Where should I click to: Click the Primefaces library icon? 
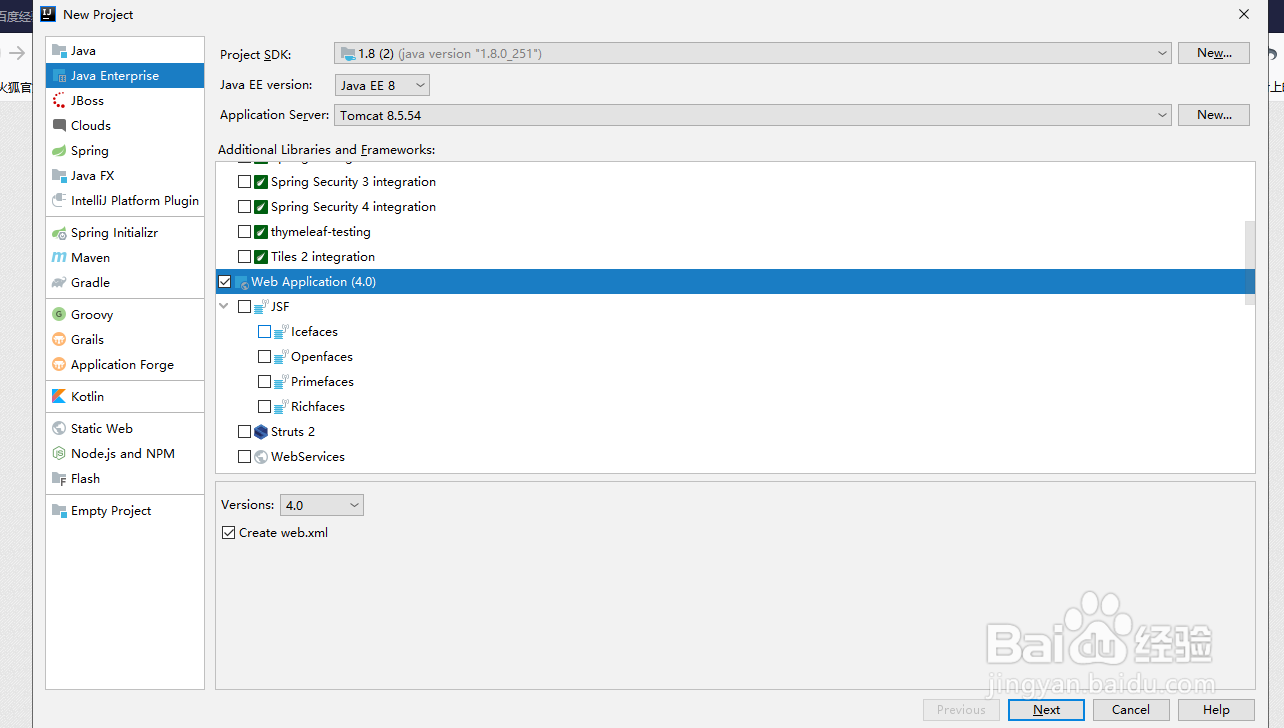(x=281, y=382)
